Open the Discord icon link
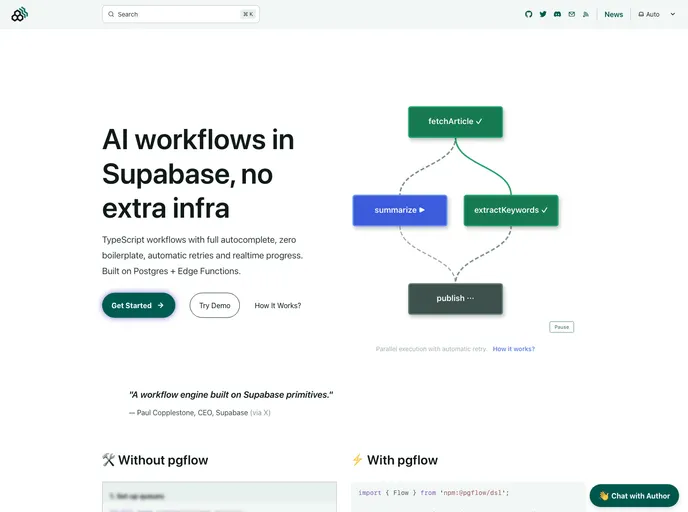688x512 pixels. tap(557, 14)
